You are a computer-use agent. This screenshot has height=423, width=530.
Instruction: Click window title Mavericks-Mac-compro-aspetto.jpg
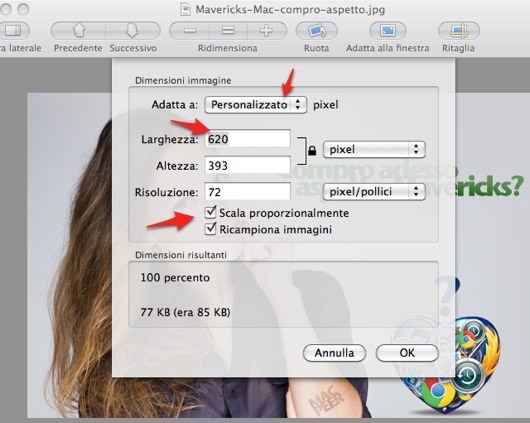(290, 9)
